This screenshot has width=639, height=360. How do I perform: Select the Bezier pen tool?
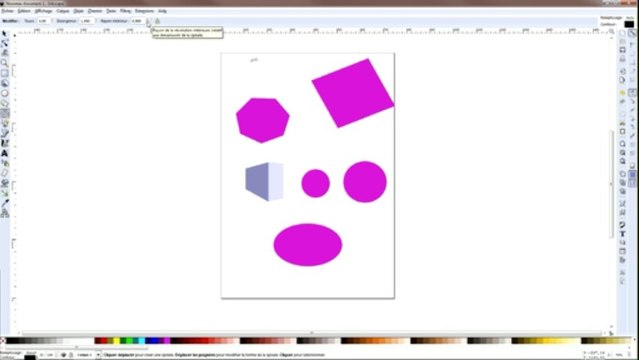(x=4, y=133)
